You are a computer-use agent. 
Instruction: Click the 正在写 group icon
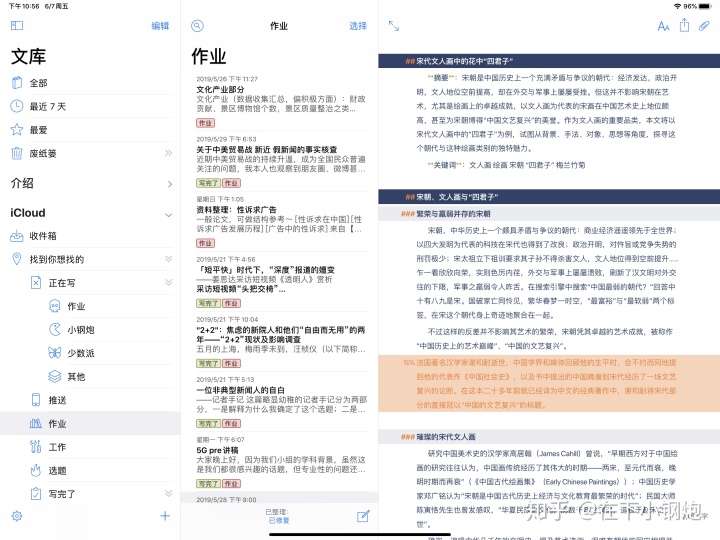(36, 282)
